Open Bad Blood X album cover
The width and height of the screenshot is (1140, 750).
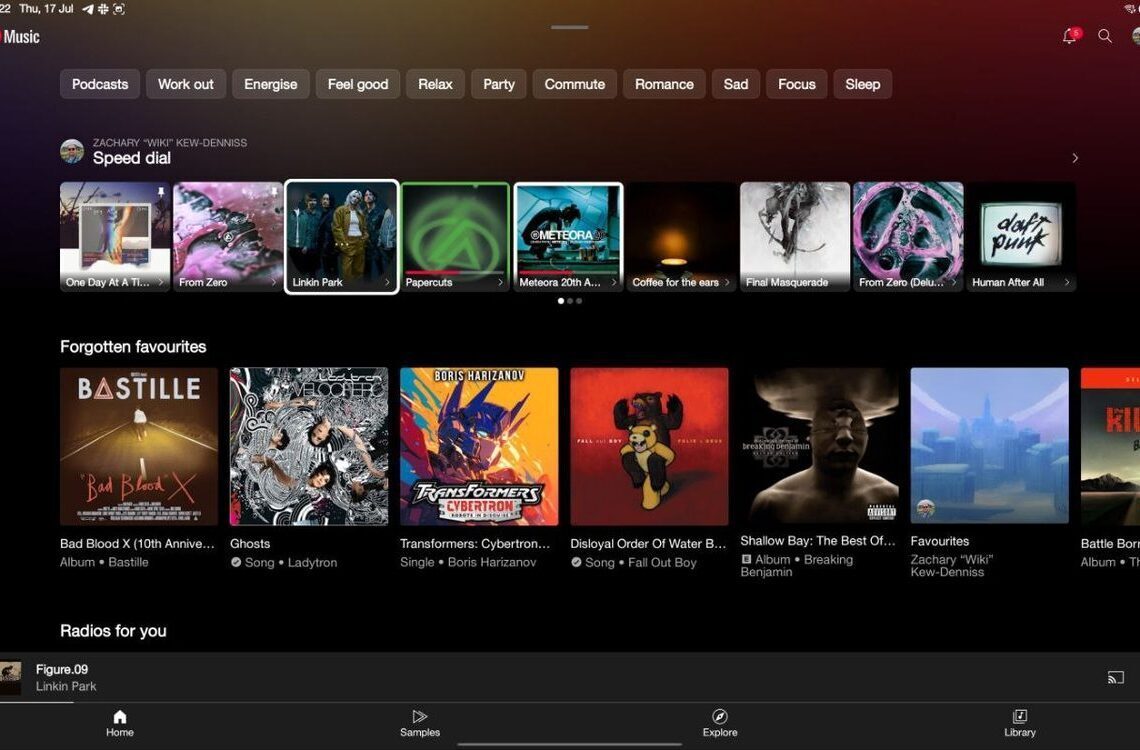pos(139,446)
